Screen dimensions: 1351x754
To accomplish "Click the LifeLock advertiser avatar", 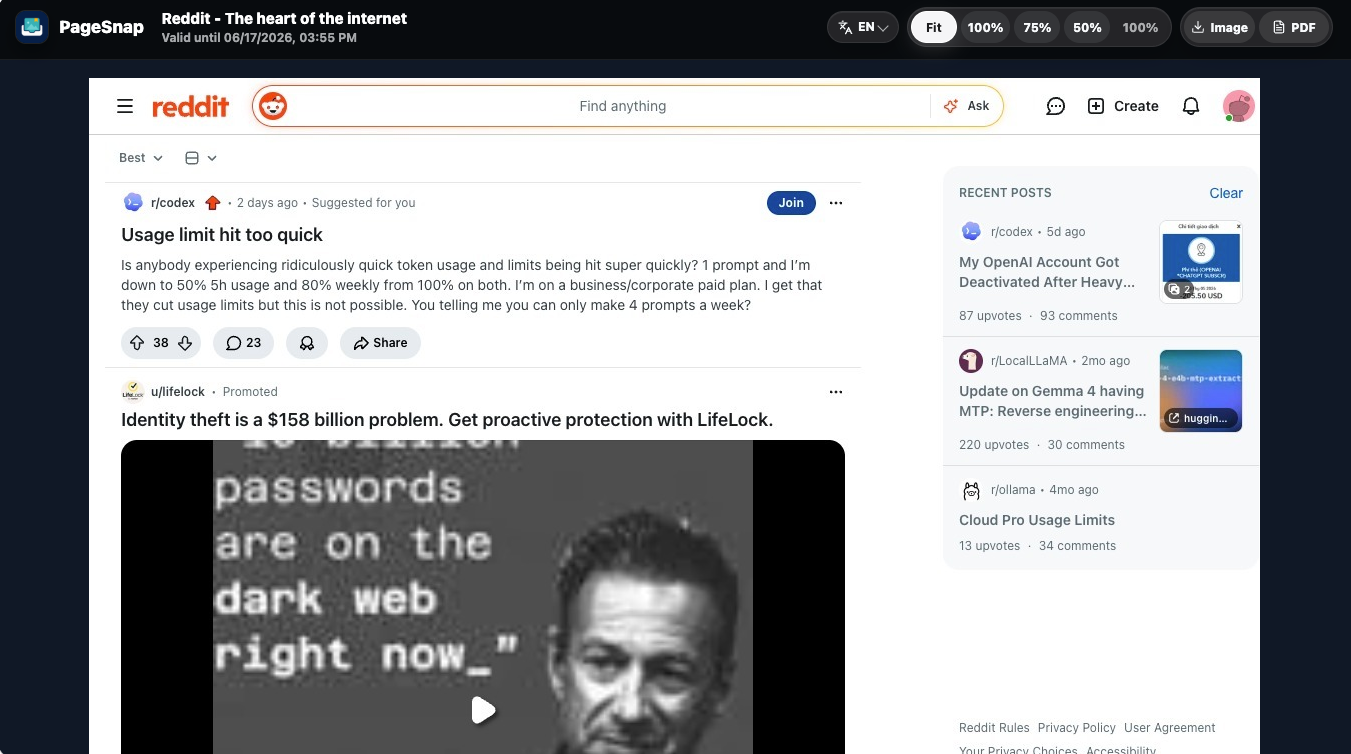I will pos(133,392).
